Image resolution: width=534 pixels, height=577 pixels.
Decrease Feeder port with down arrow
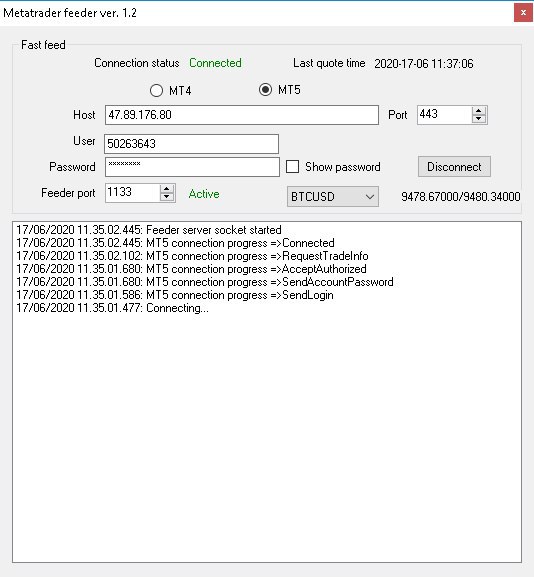167,197
